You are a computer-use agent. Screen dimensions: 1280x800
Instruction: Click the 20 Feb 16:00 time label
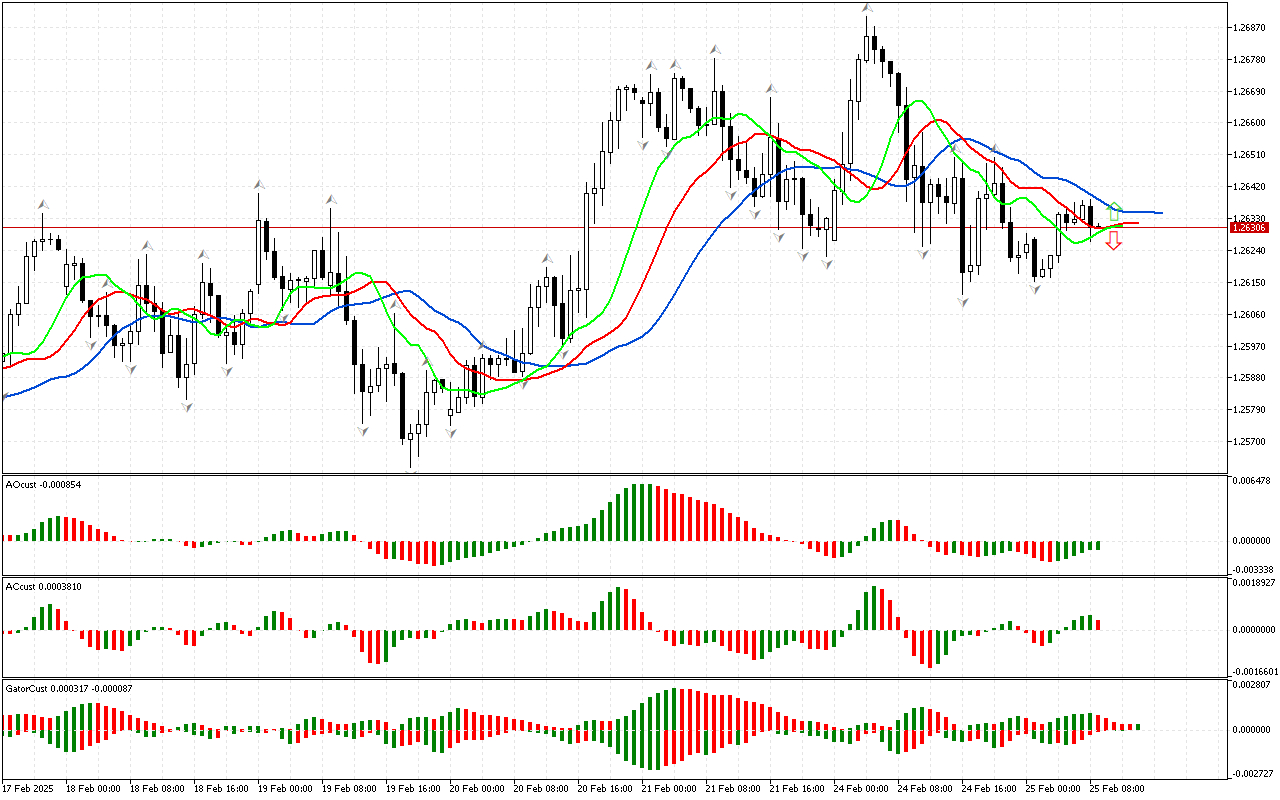point(604,789)
